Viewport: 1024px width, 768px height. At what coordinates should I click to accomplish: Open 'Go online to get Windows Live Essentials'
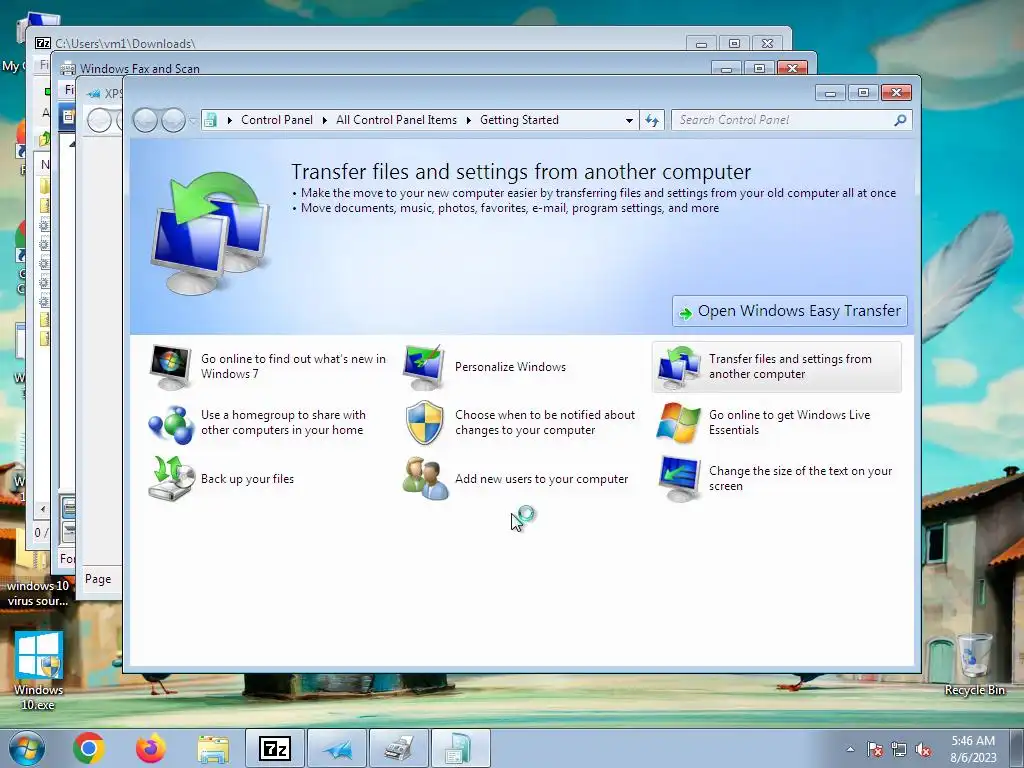point(790,423)
